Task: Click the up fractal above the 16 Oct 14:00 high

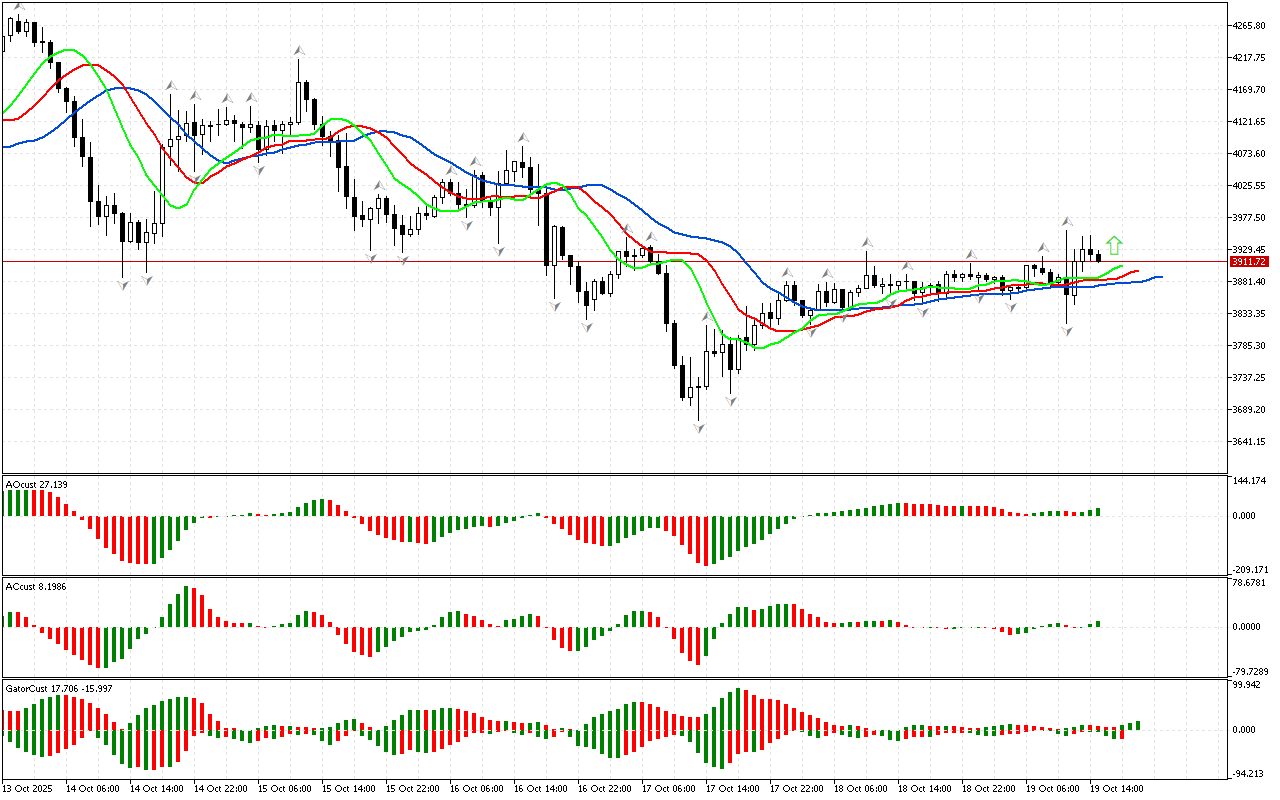Action: pos(521,138)
